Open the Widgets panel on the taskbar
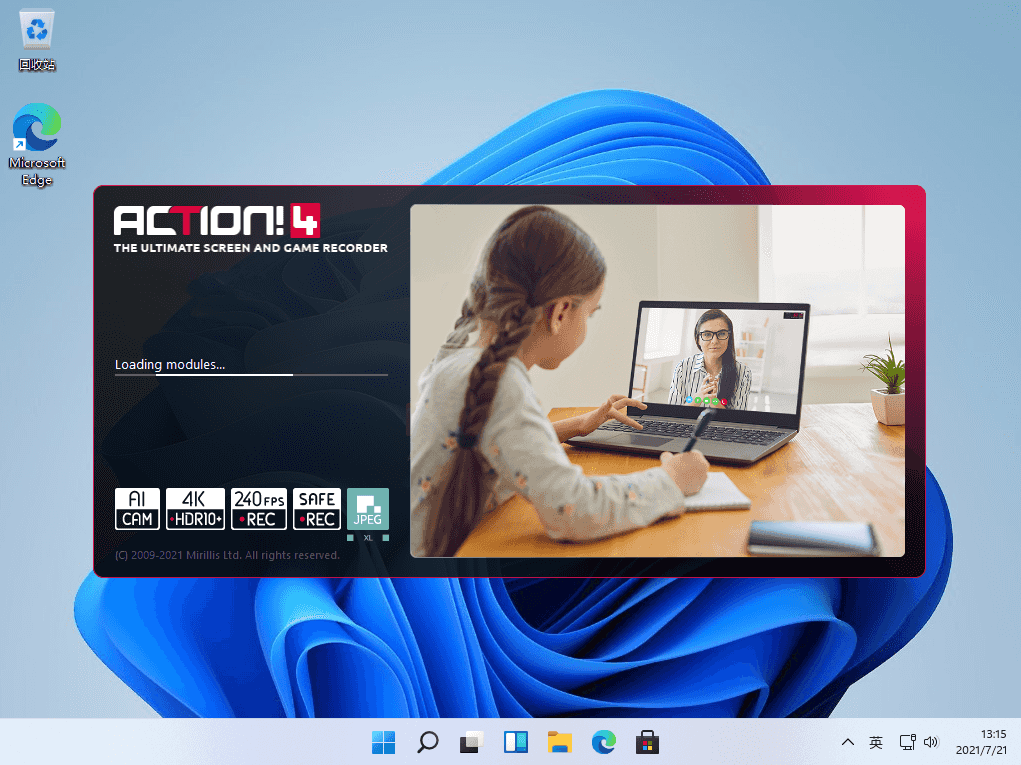1021x765 pixels. 516,742
